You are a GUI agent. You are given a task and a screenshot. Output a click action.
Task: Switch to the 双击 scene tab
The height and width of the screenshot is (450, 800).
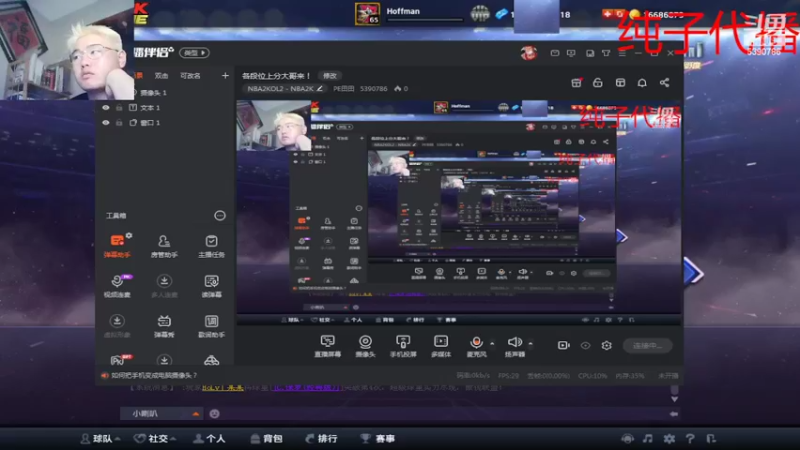[161, 76]
